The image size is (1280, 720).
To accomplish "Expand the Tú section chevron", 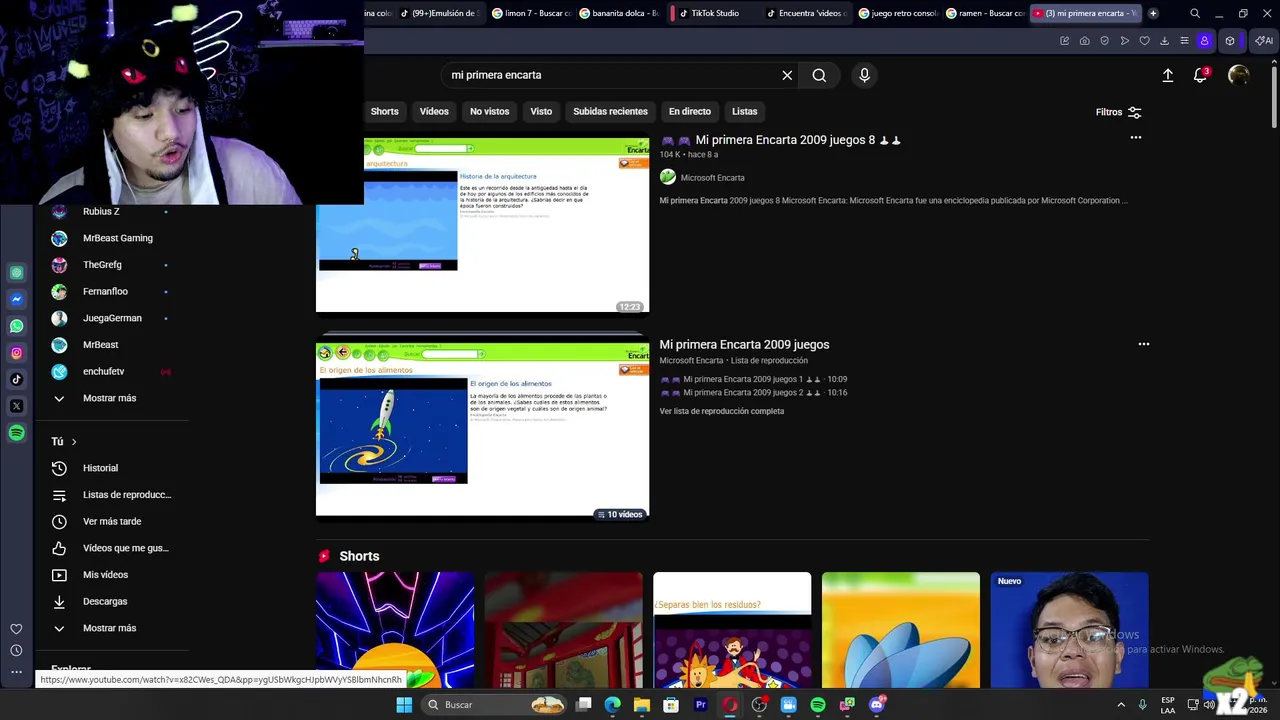I will (x=73, y=442).
